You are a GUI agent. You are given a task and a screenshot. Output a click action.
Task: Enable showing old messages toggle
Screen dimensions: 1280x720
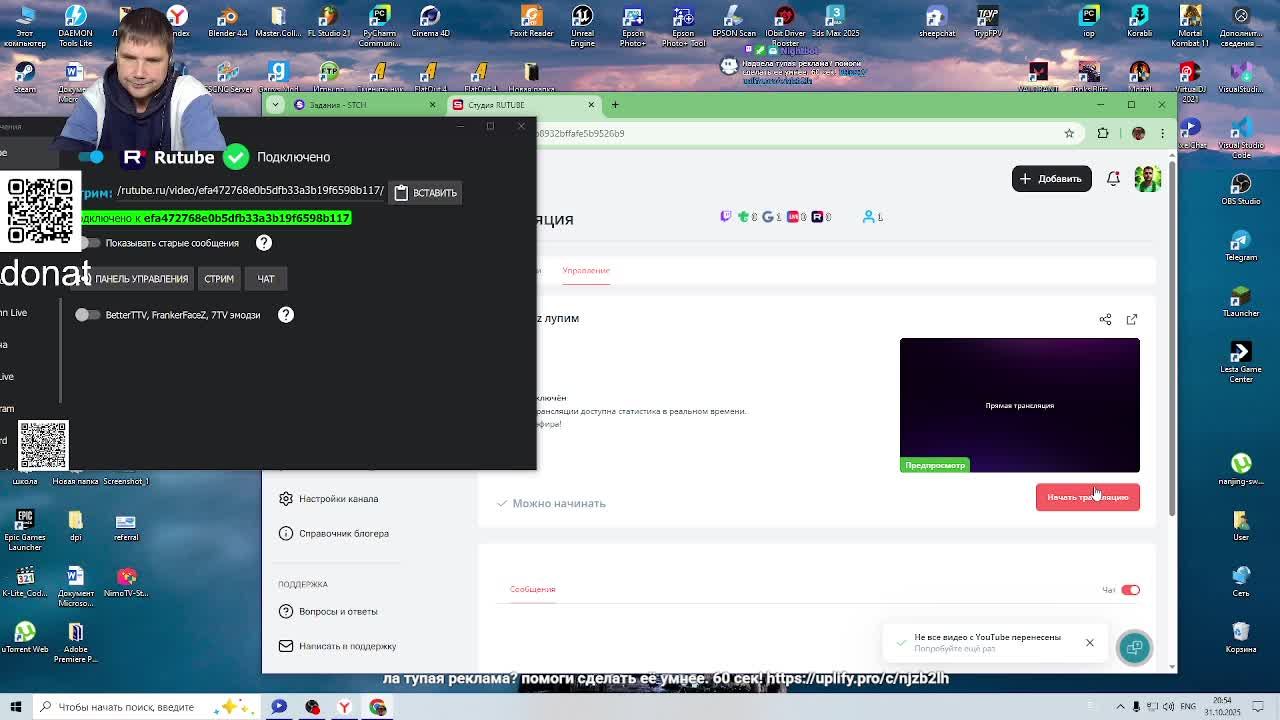[91, 243]
